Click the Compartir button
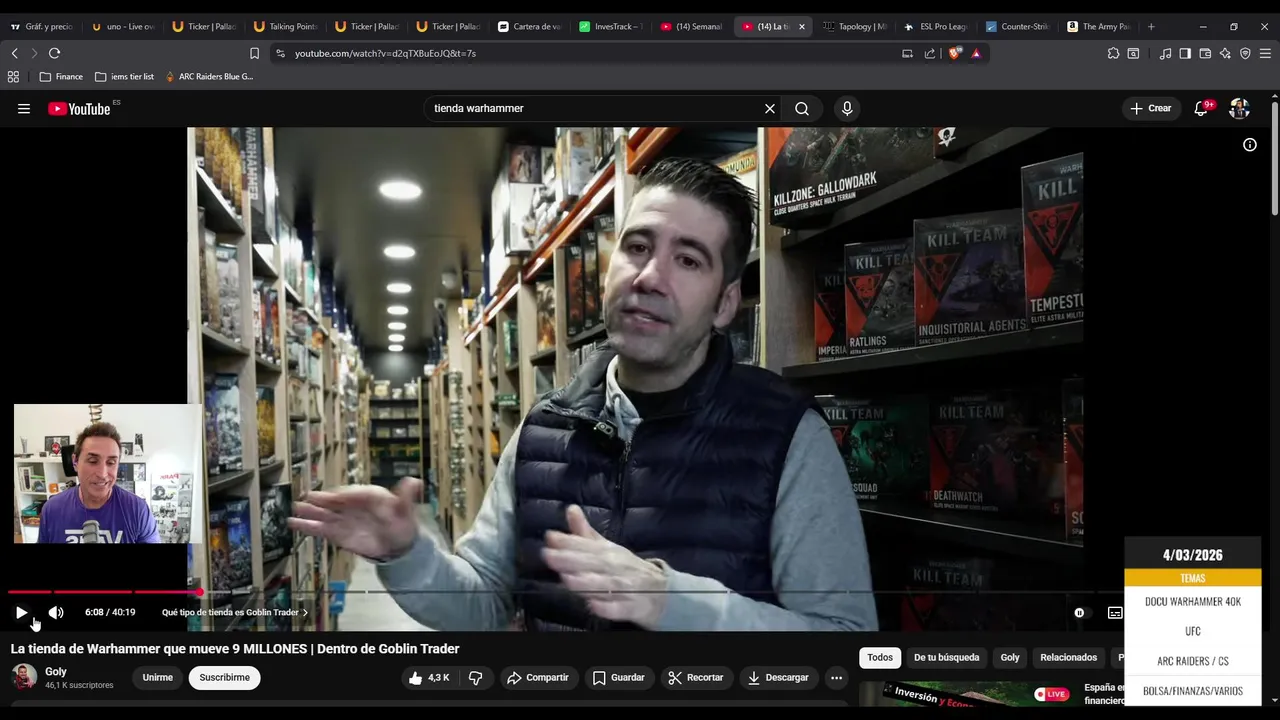The width and height of the screenshot is (1280, 720). [x=538, y=677]
